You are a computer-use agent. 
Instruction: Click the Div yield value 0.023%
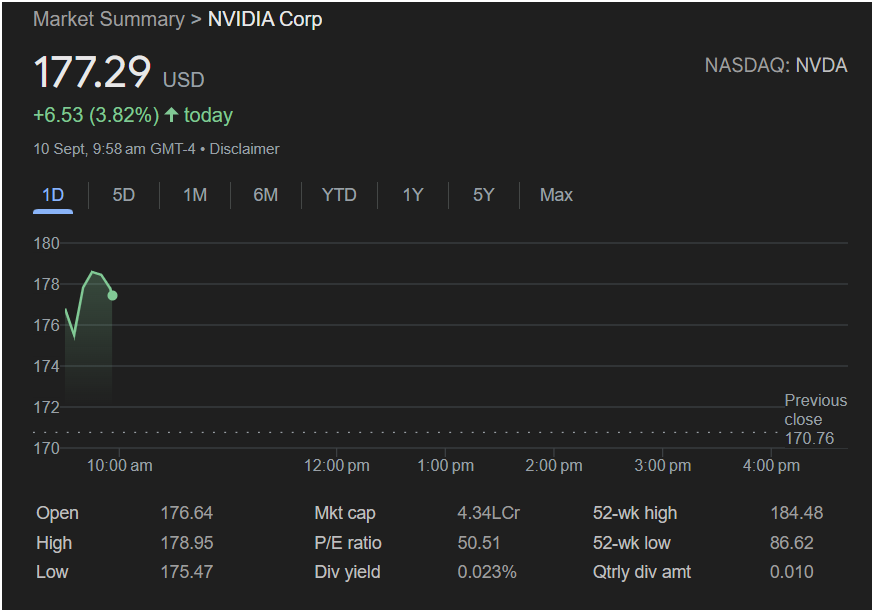[x=487, y=572]
